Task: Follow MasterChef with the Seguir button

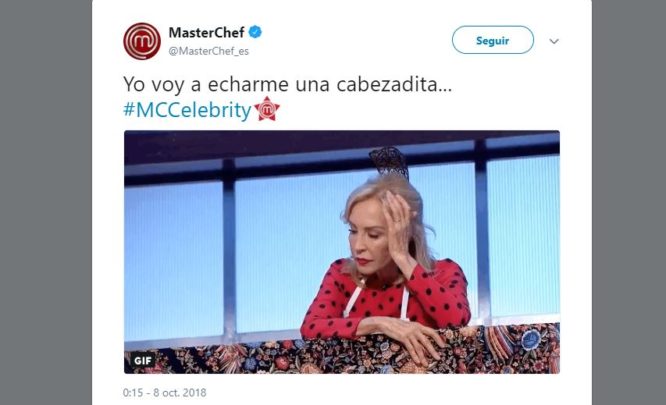Action: [x=493, y=40]
